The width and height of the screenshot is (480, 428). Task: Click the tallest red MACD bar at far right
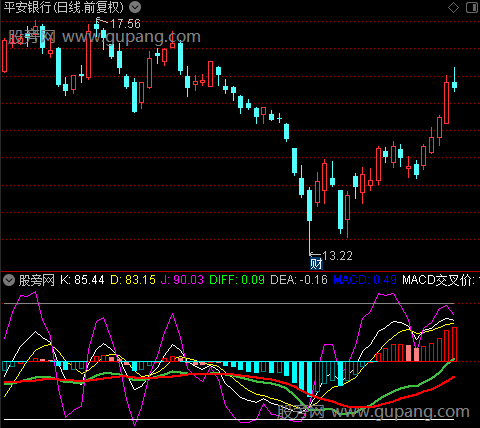pyautogui.click(x=454, y=344)
